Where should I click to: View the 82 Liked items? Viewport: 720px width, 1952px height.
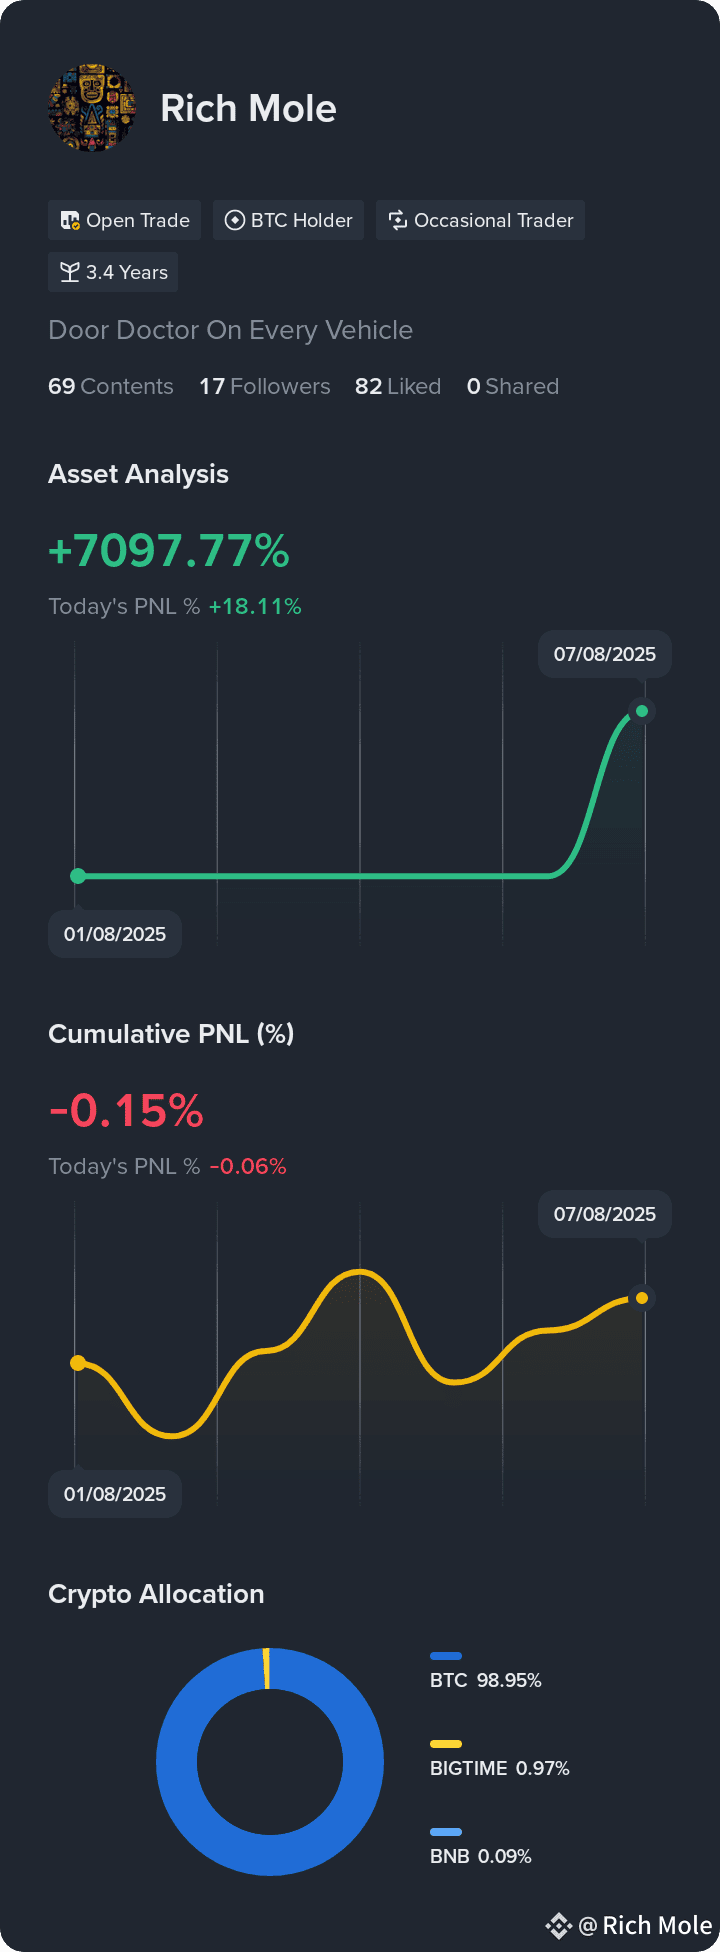click(398, 386)
